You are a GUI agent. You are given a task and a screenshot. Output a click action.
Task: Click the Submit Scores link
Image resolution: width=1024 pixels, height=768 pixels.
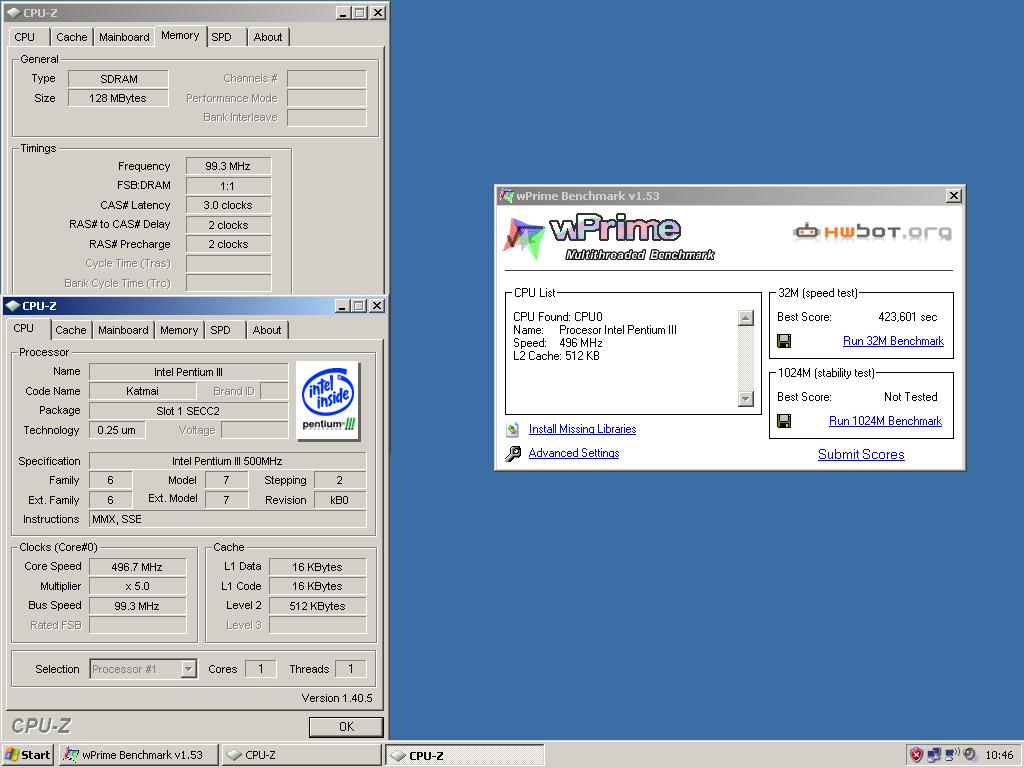[x=861, y=455]
